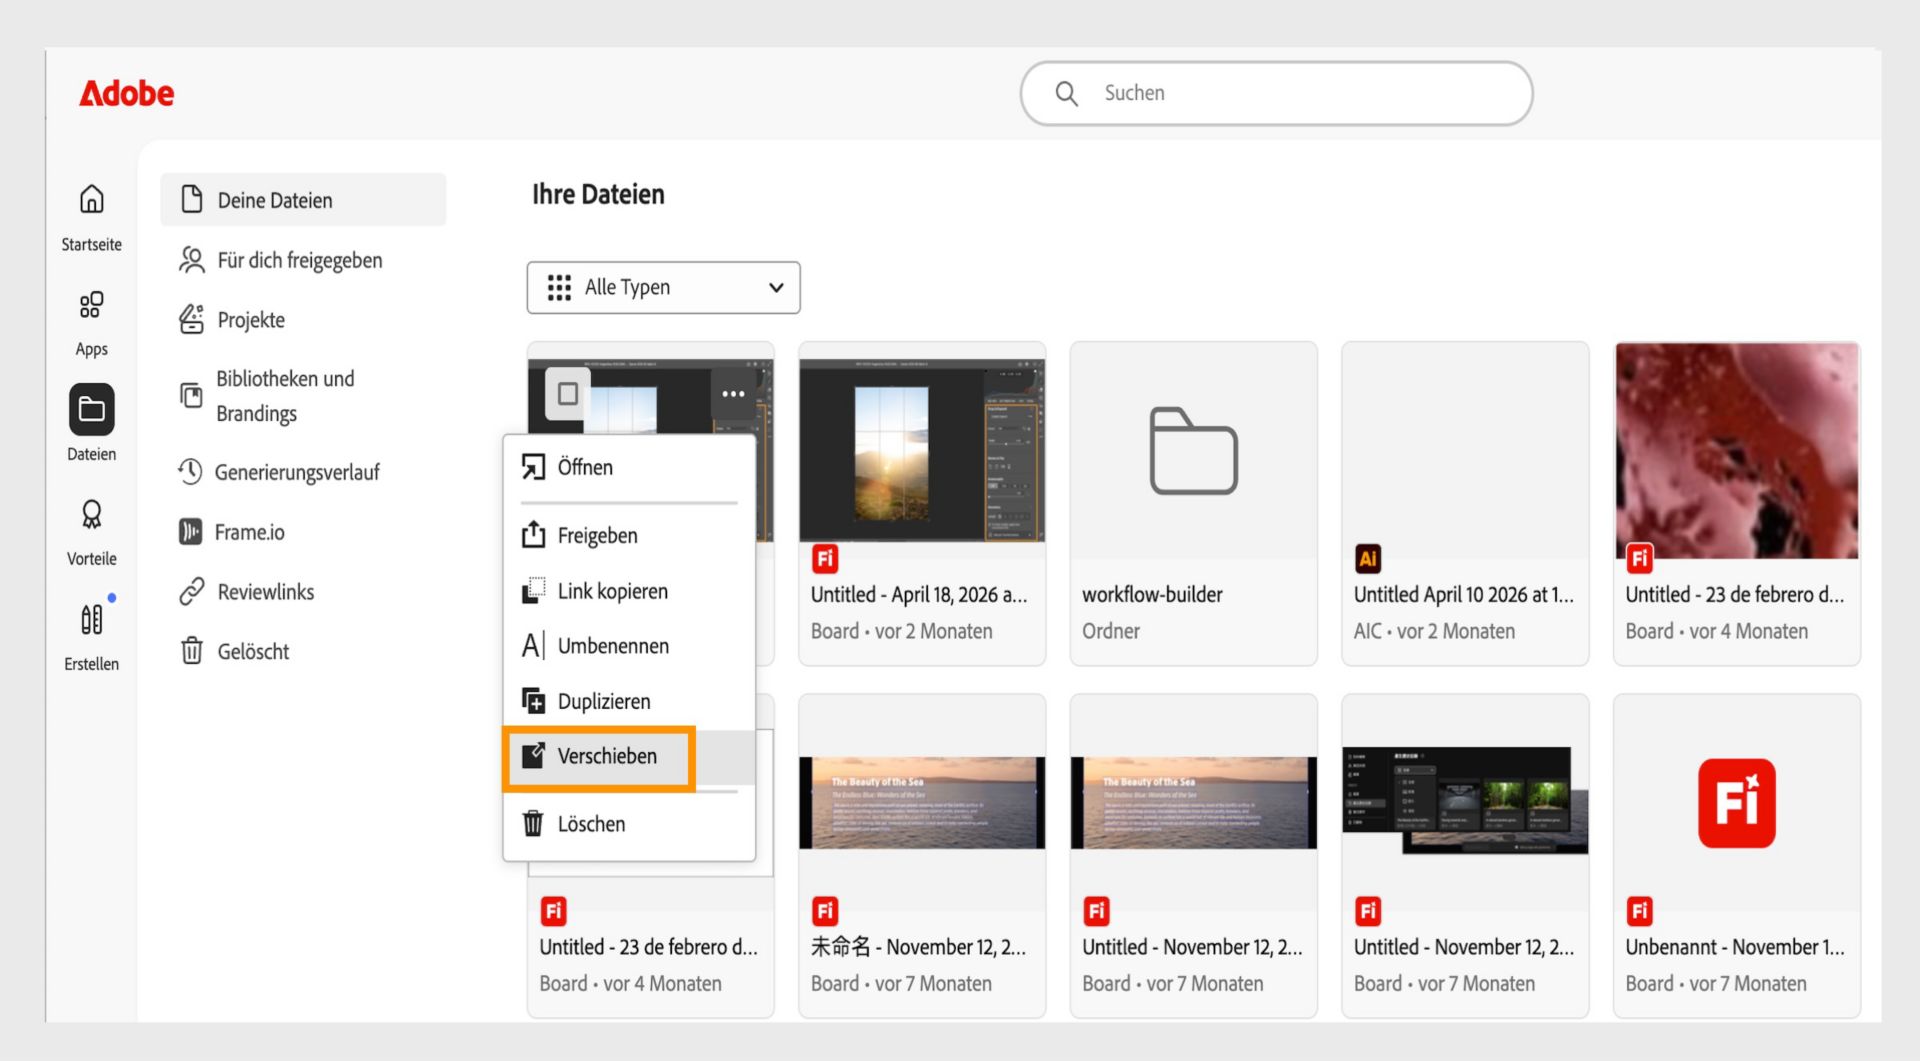The width and height of the screenshot is (1920, 1061).
Task: Open Gelöscht trash section
Action: [x=253, y=652]
